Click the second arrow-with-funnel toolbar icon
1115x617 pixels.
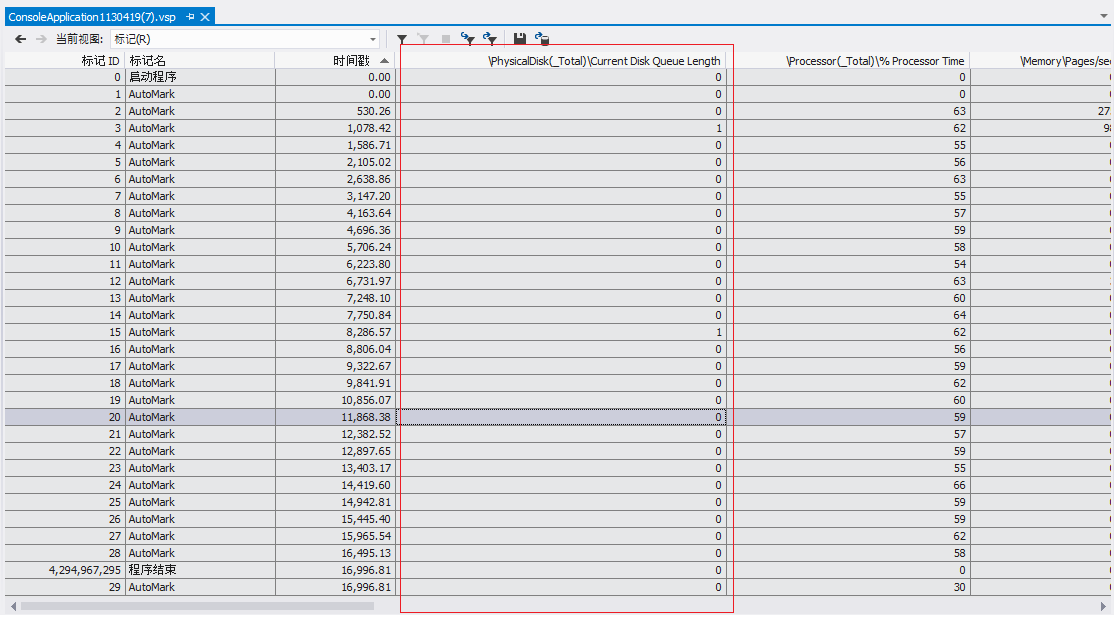tap(489, 39)
